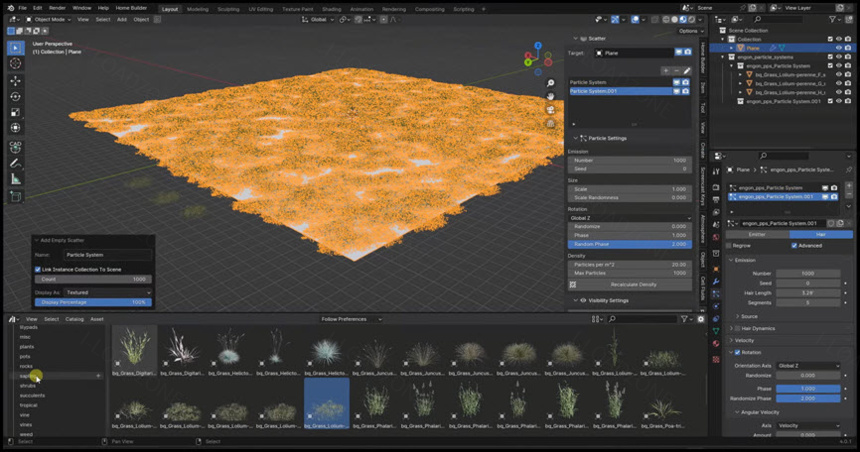Screen dimensions: 860x452
Task: Open the Home Builder menu
Action: point(131,8)
